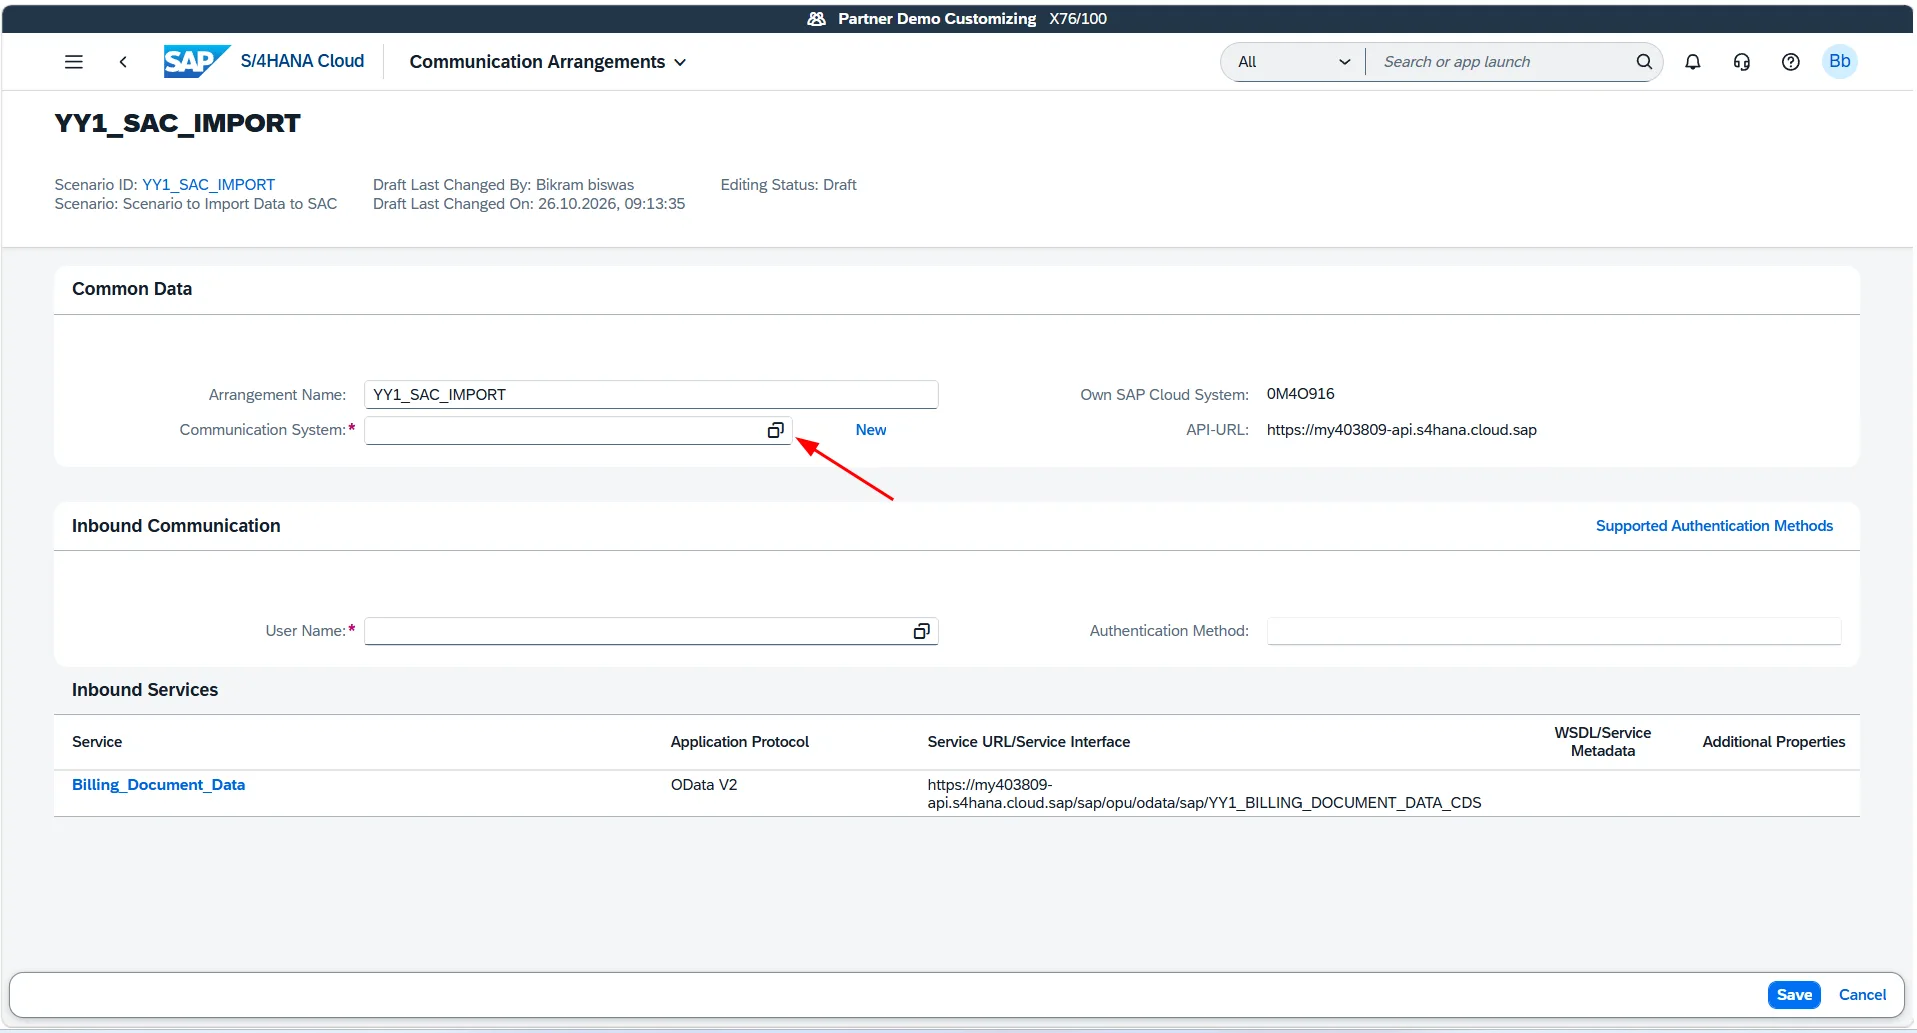Open value help for Communication System

775,430
